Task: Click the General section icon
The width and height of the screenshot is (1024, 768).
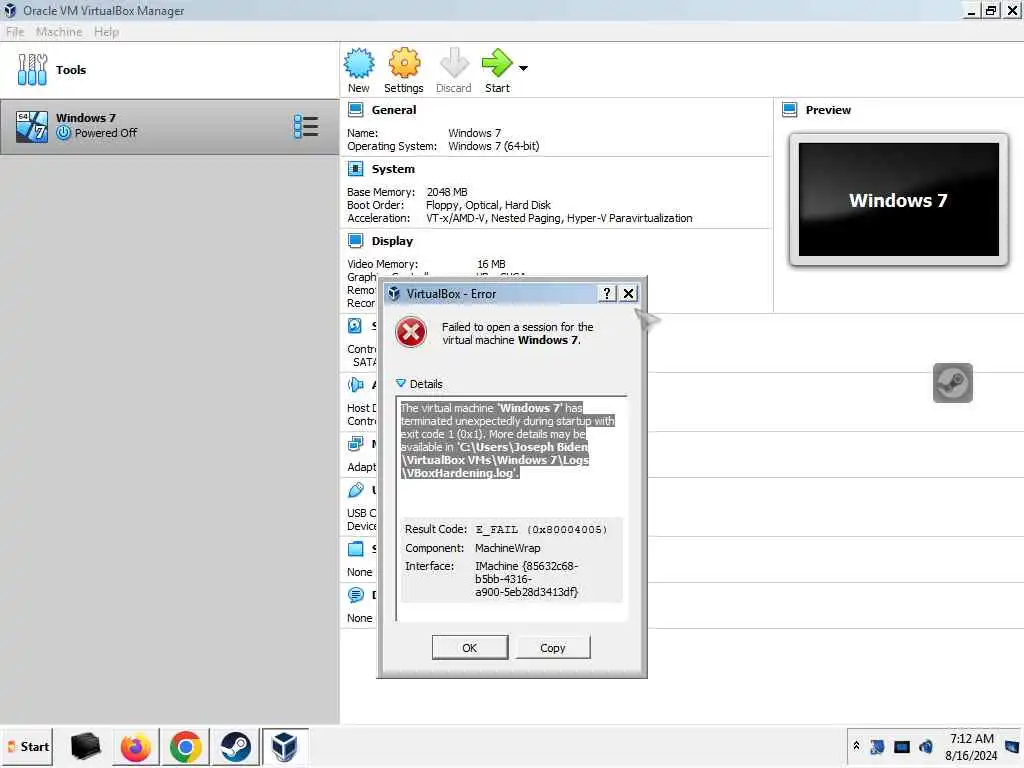Action: pyautogui.click(x=356, y=110)
